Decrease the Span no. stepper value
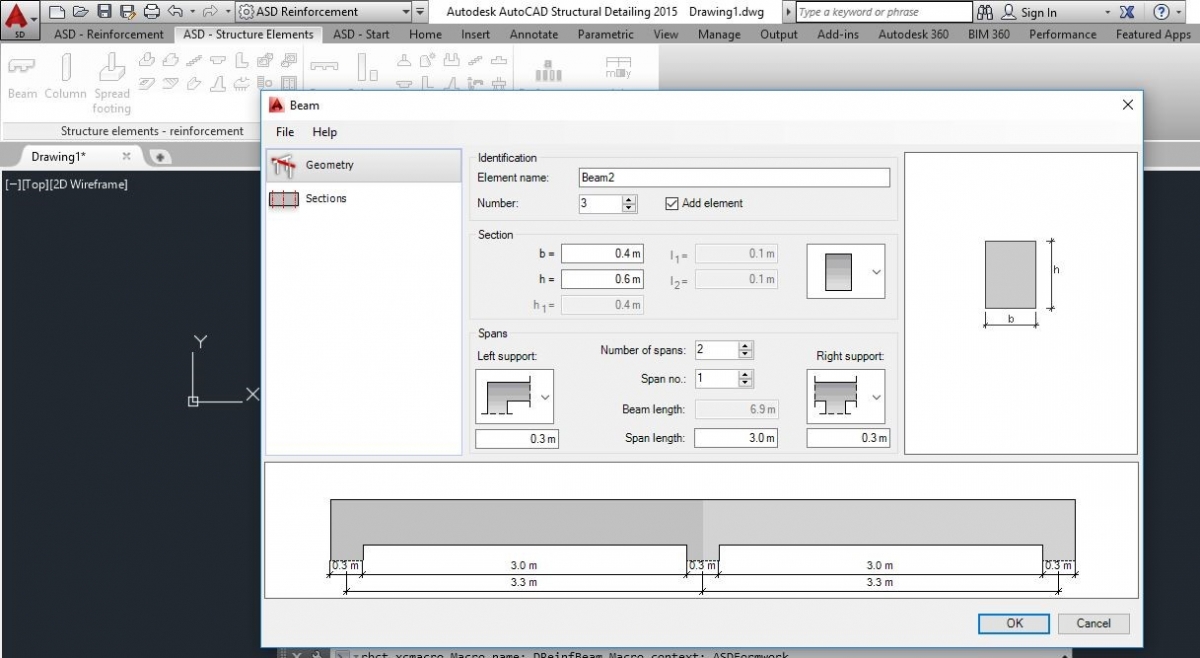 coord(745,383)
